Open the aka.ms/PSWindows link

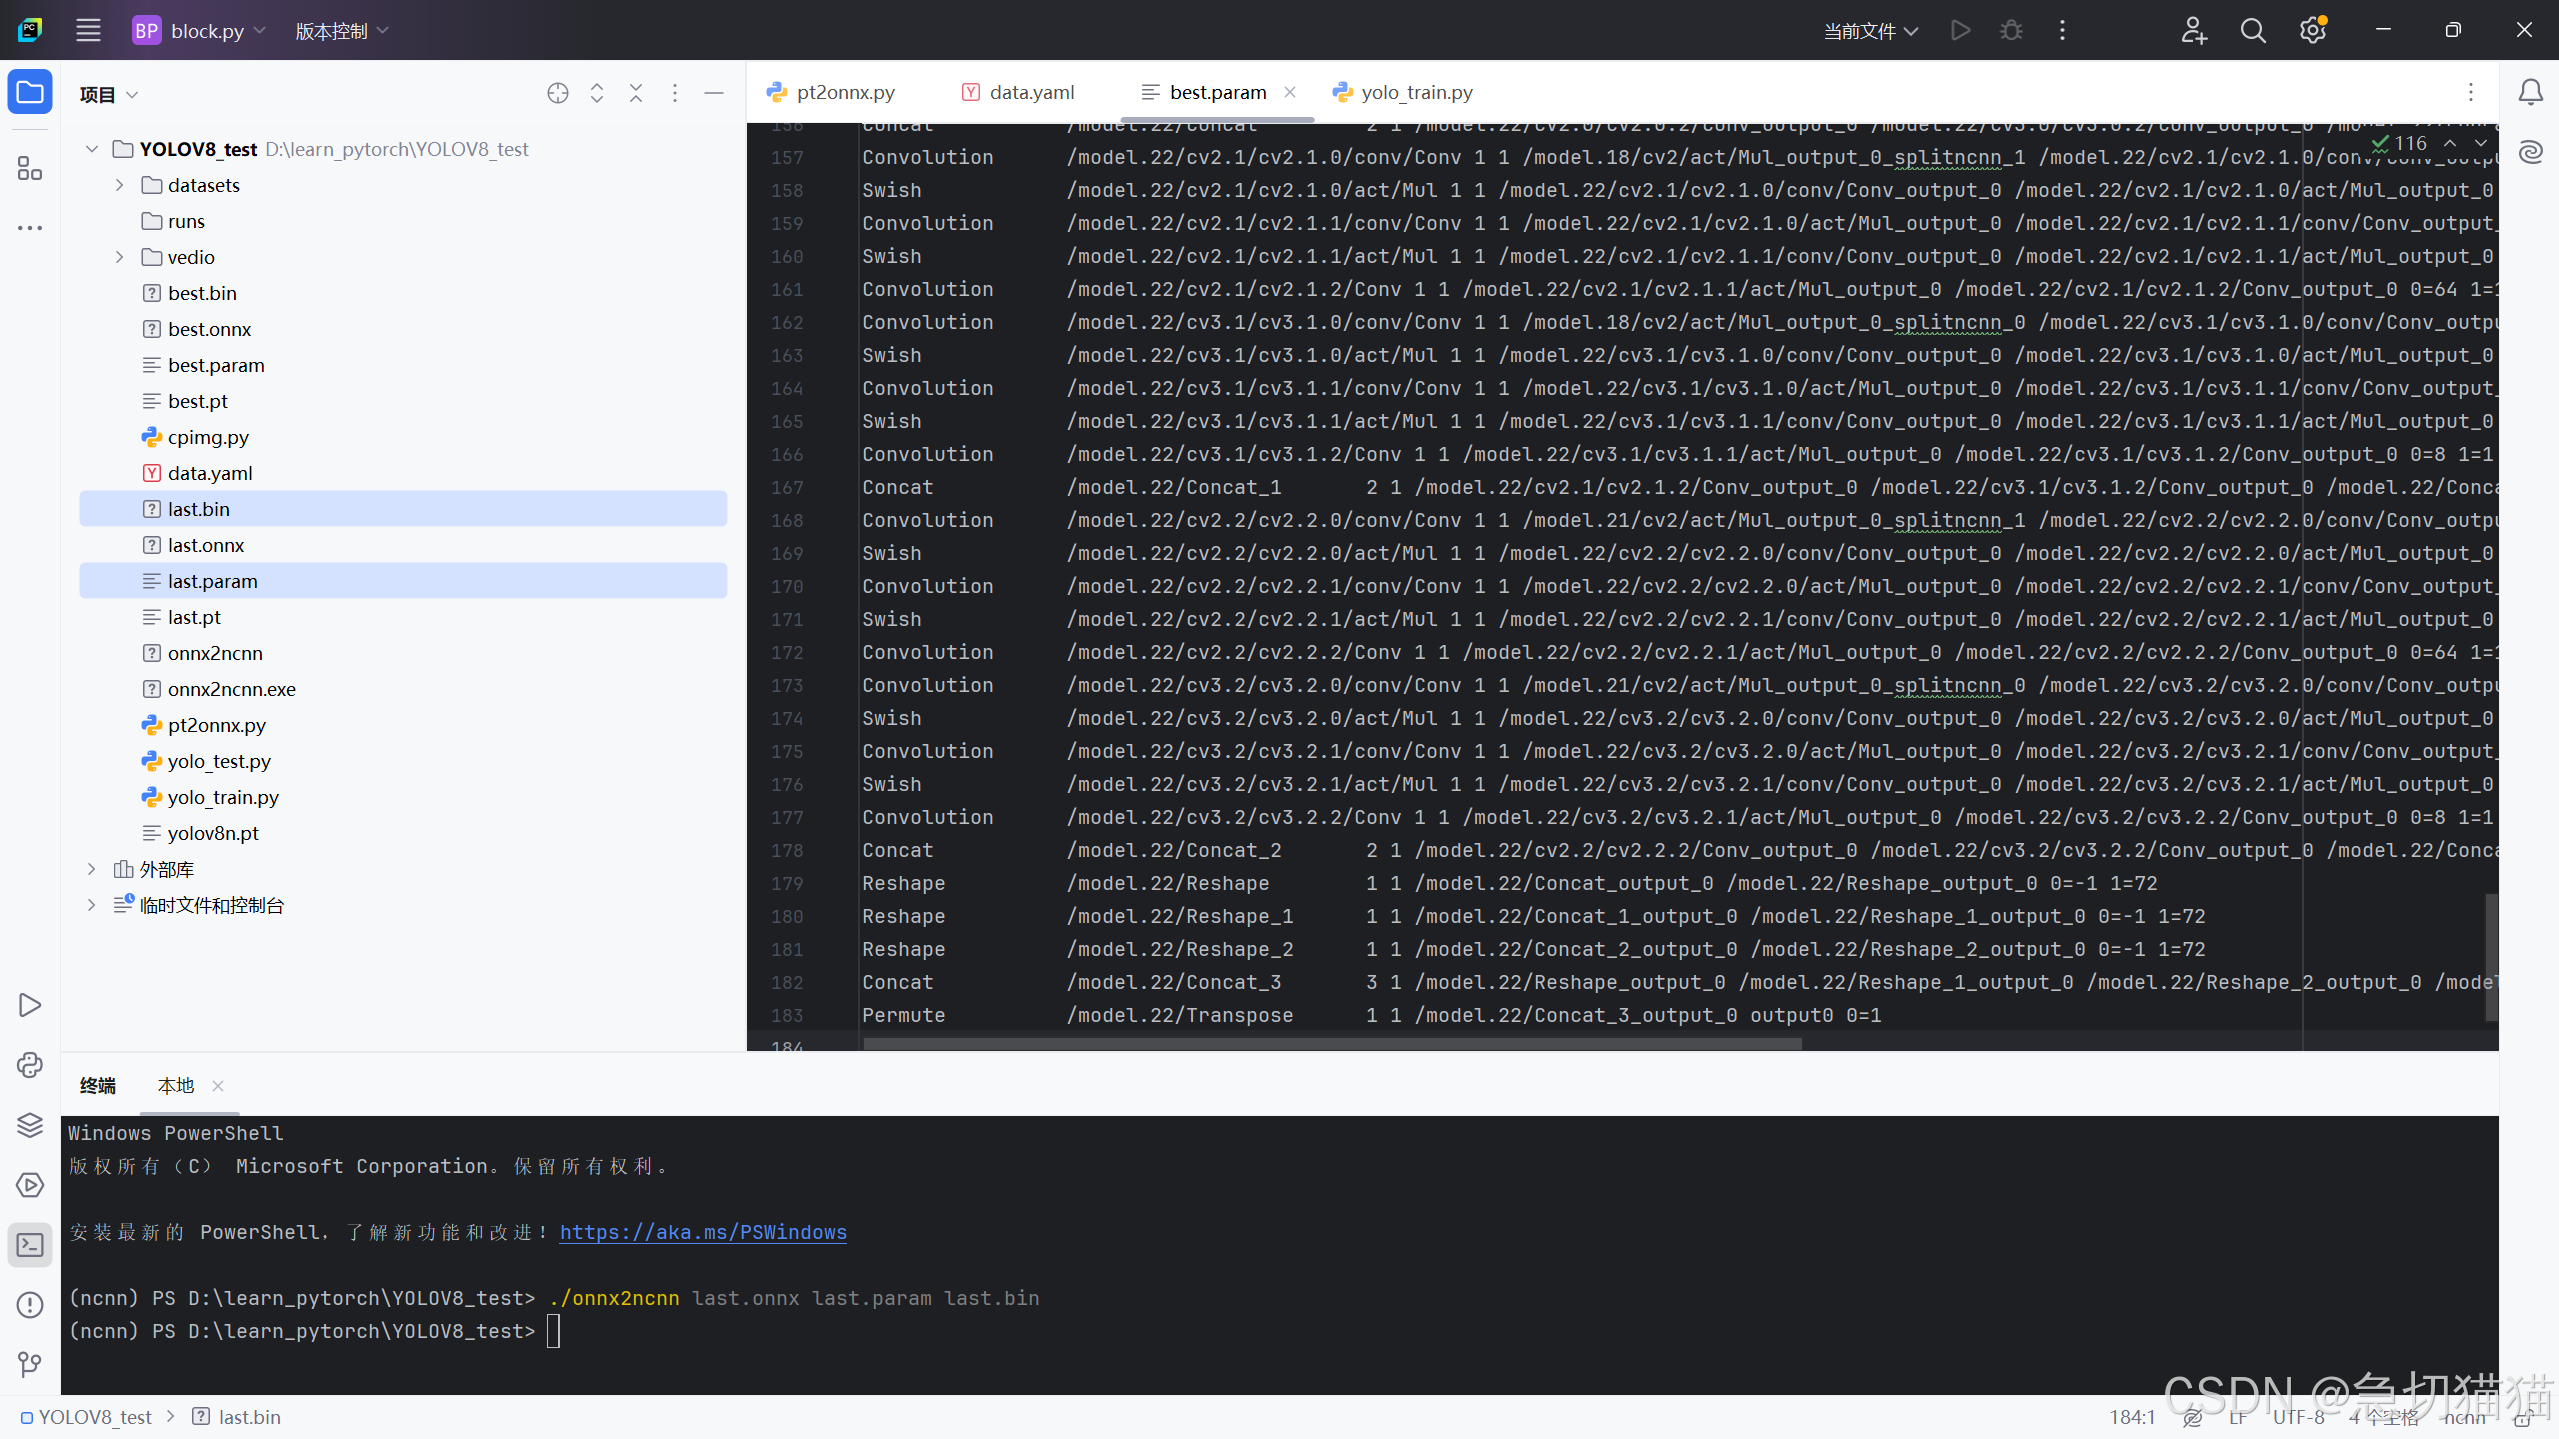click(x=703, y=1232)
